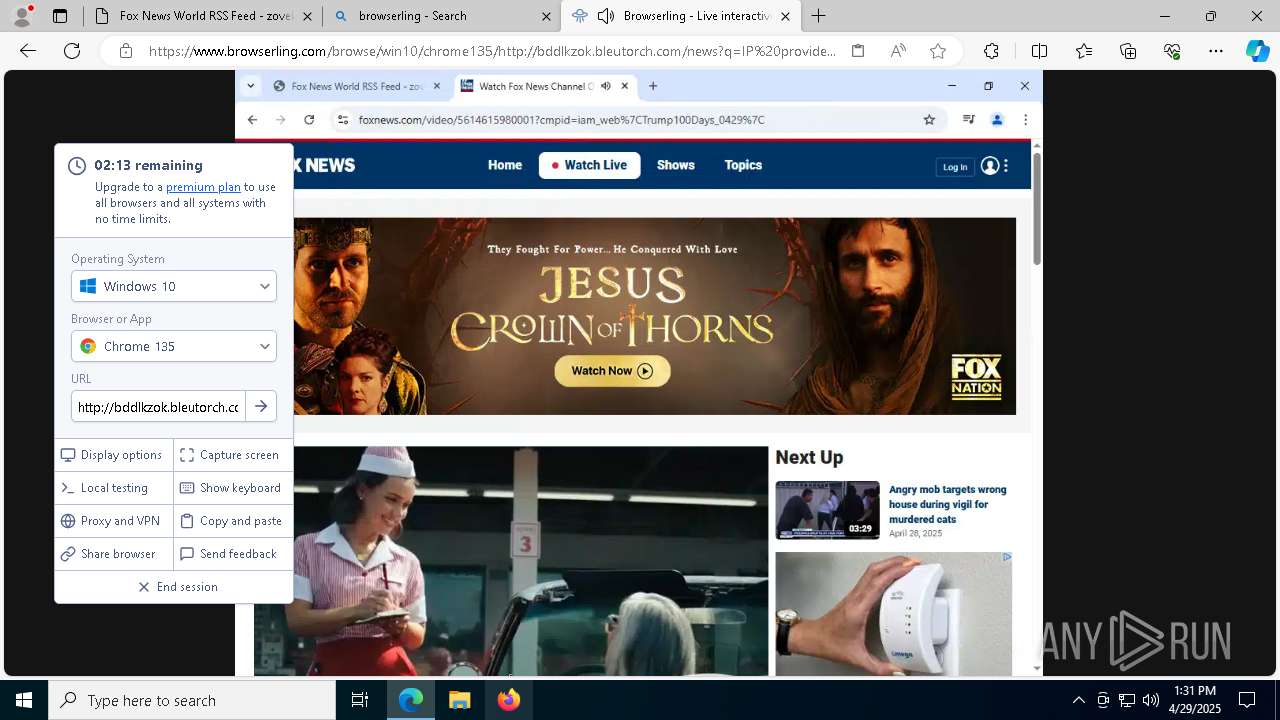Open the premium plan link

pyautogui.click(x=203, y=187)
